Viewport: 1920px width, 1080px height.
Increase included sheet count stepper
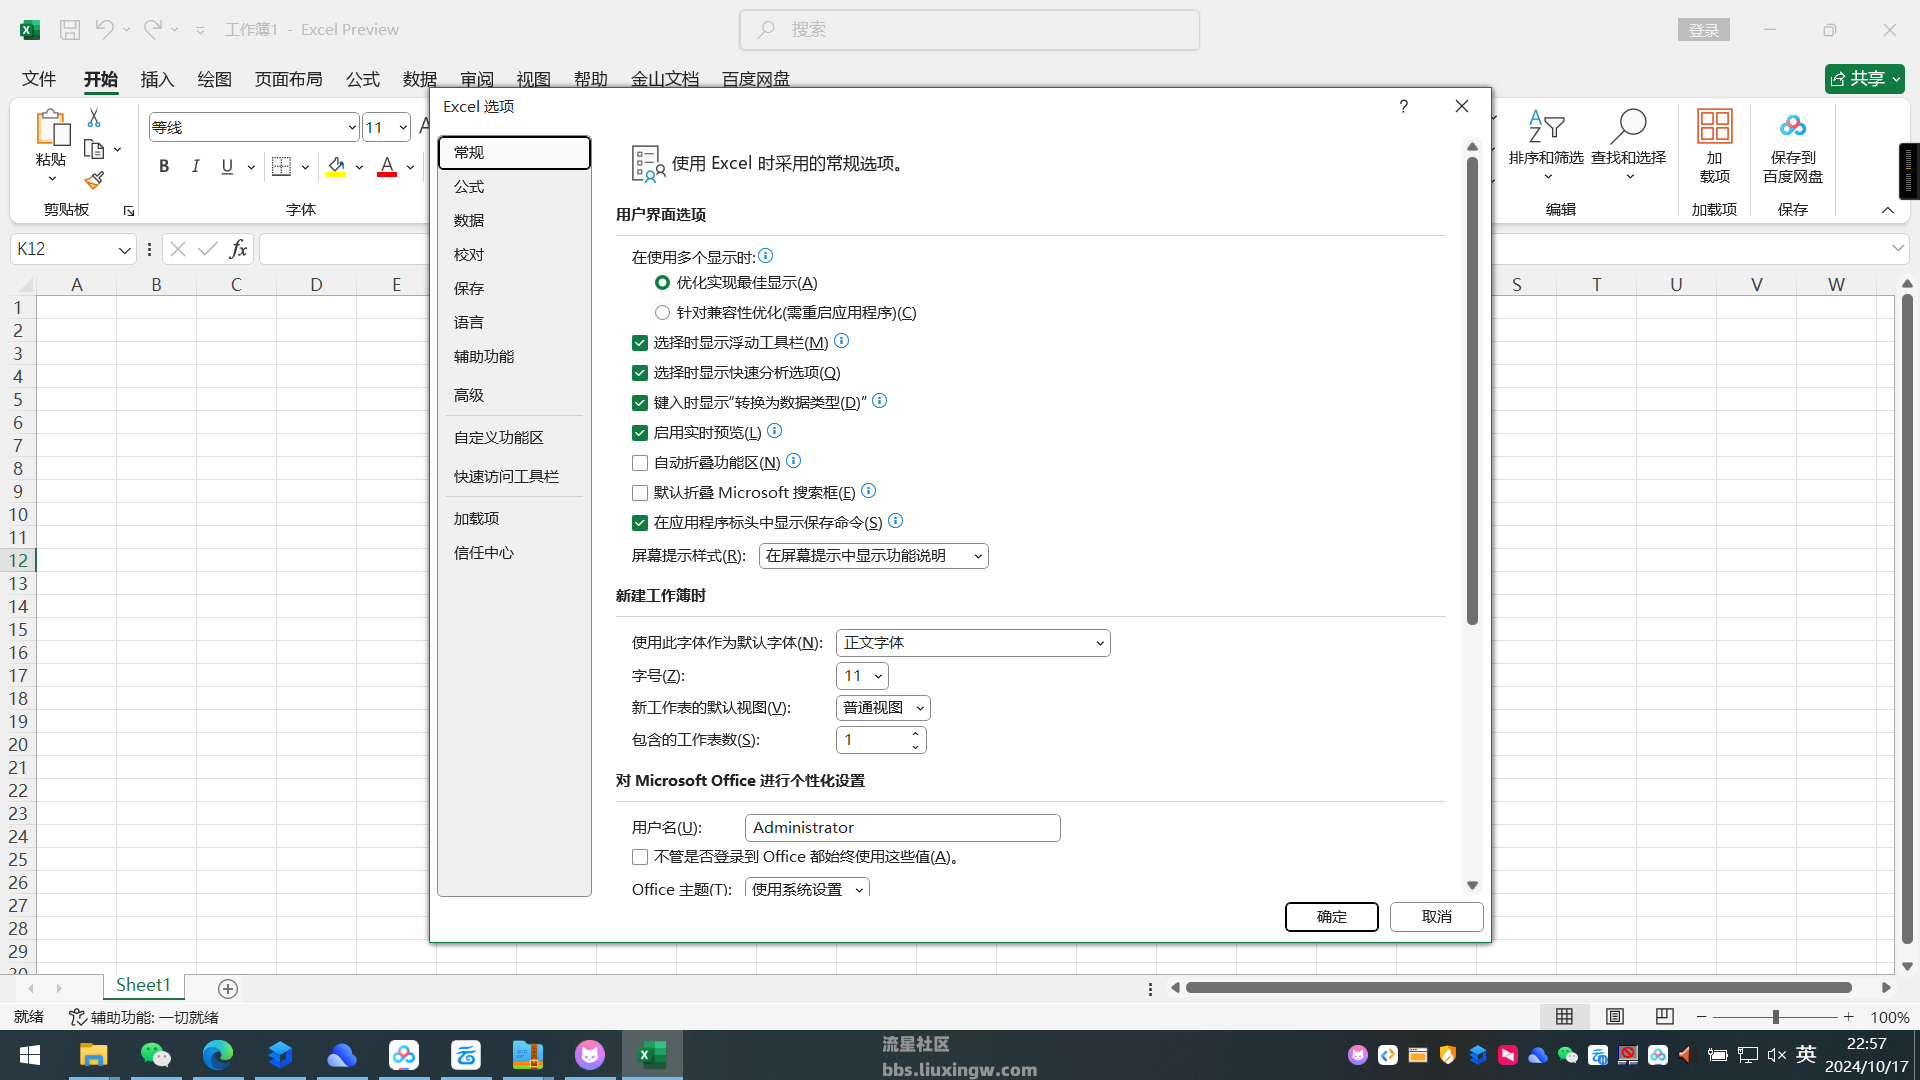pos(915,734)
